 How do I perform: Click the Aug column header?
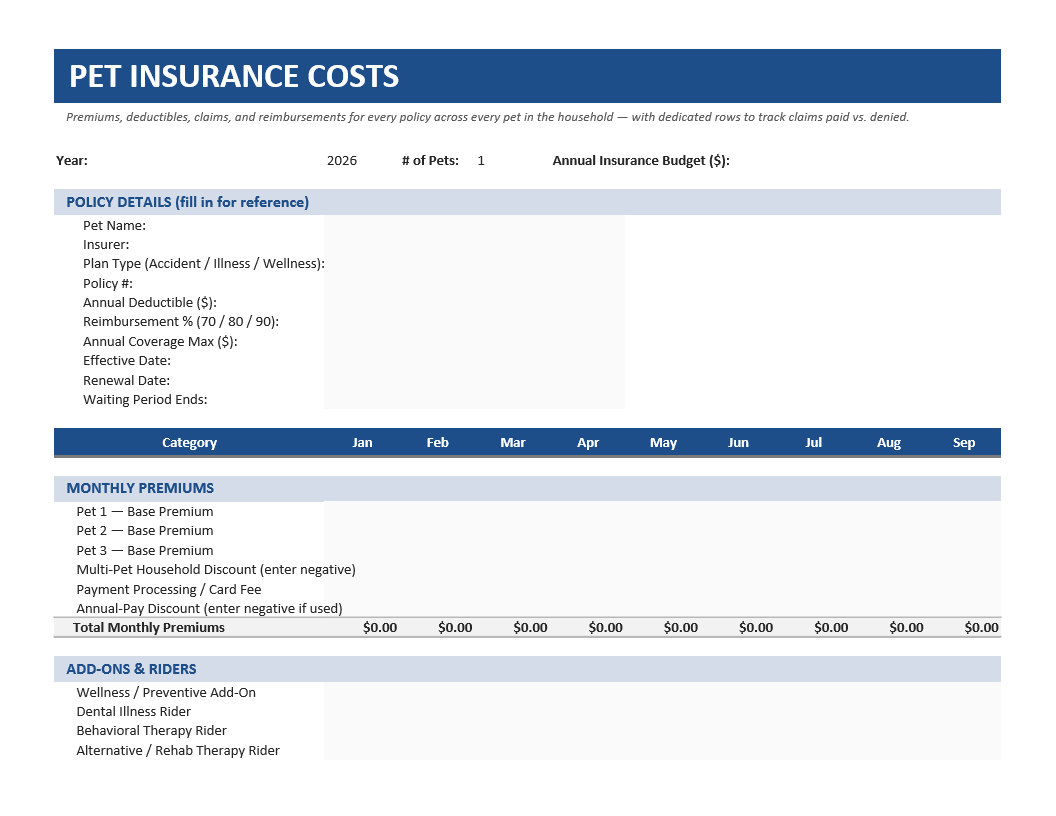pos(889,442)
